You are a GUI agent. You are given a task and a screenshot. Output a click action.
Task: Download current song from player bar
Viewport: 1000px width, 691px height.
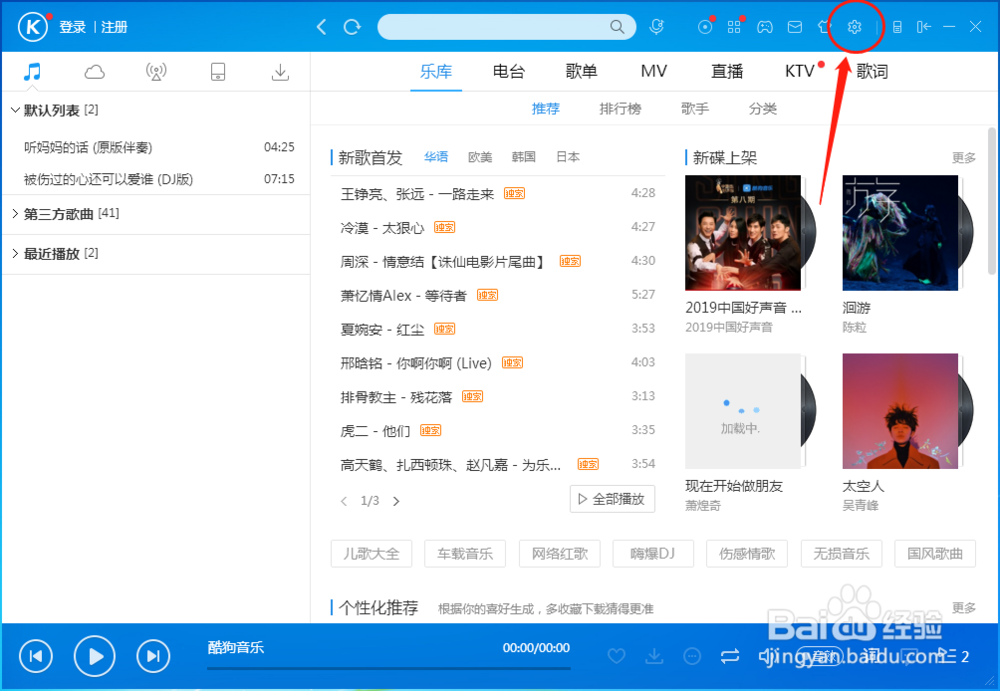(x=654, y=655)
